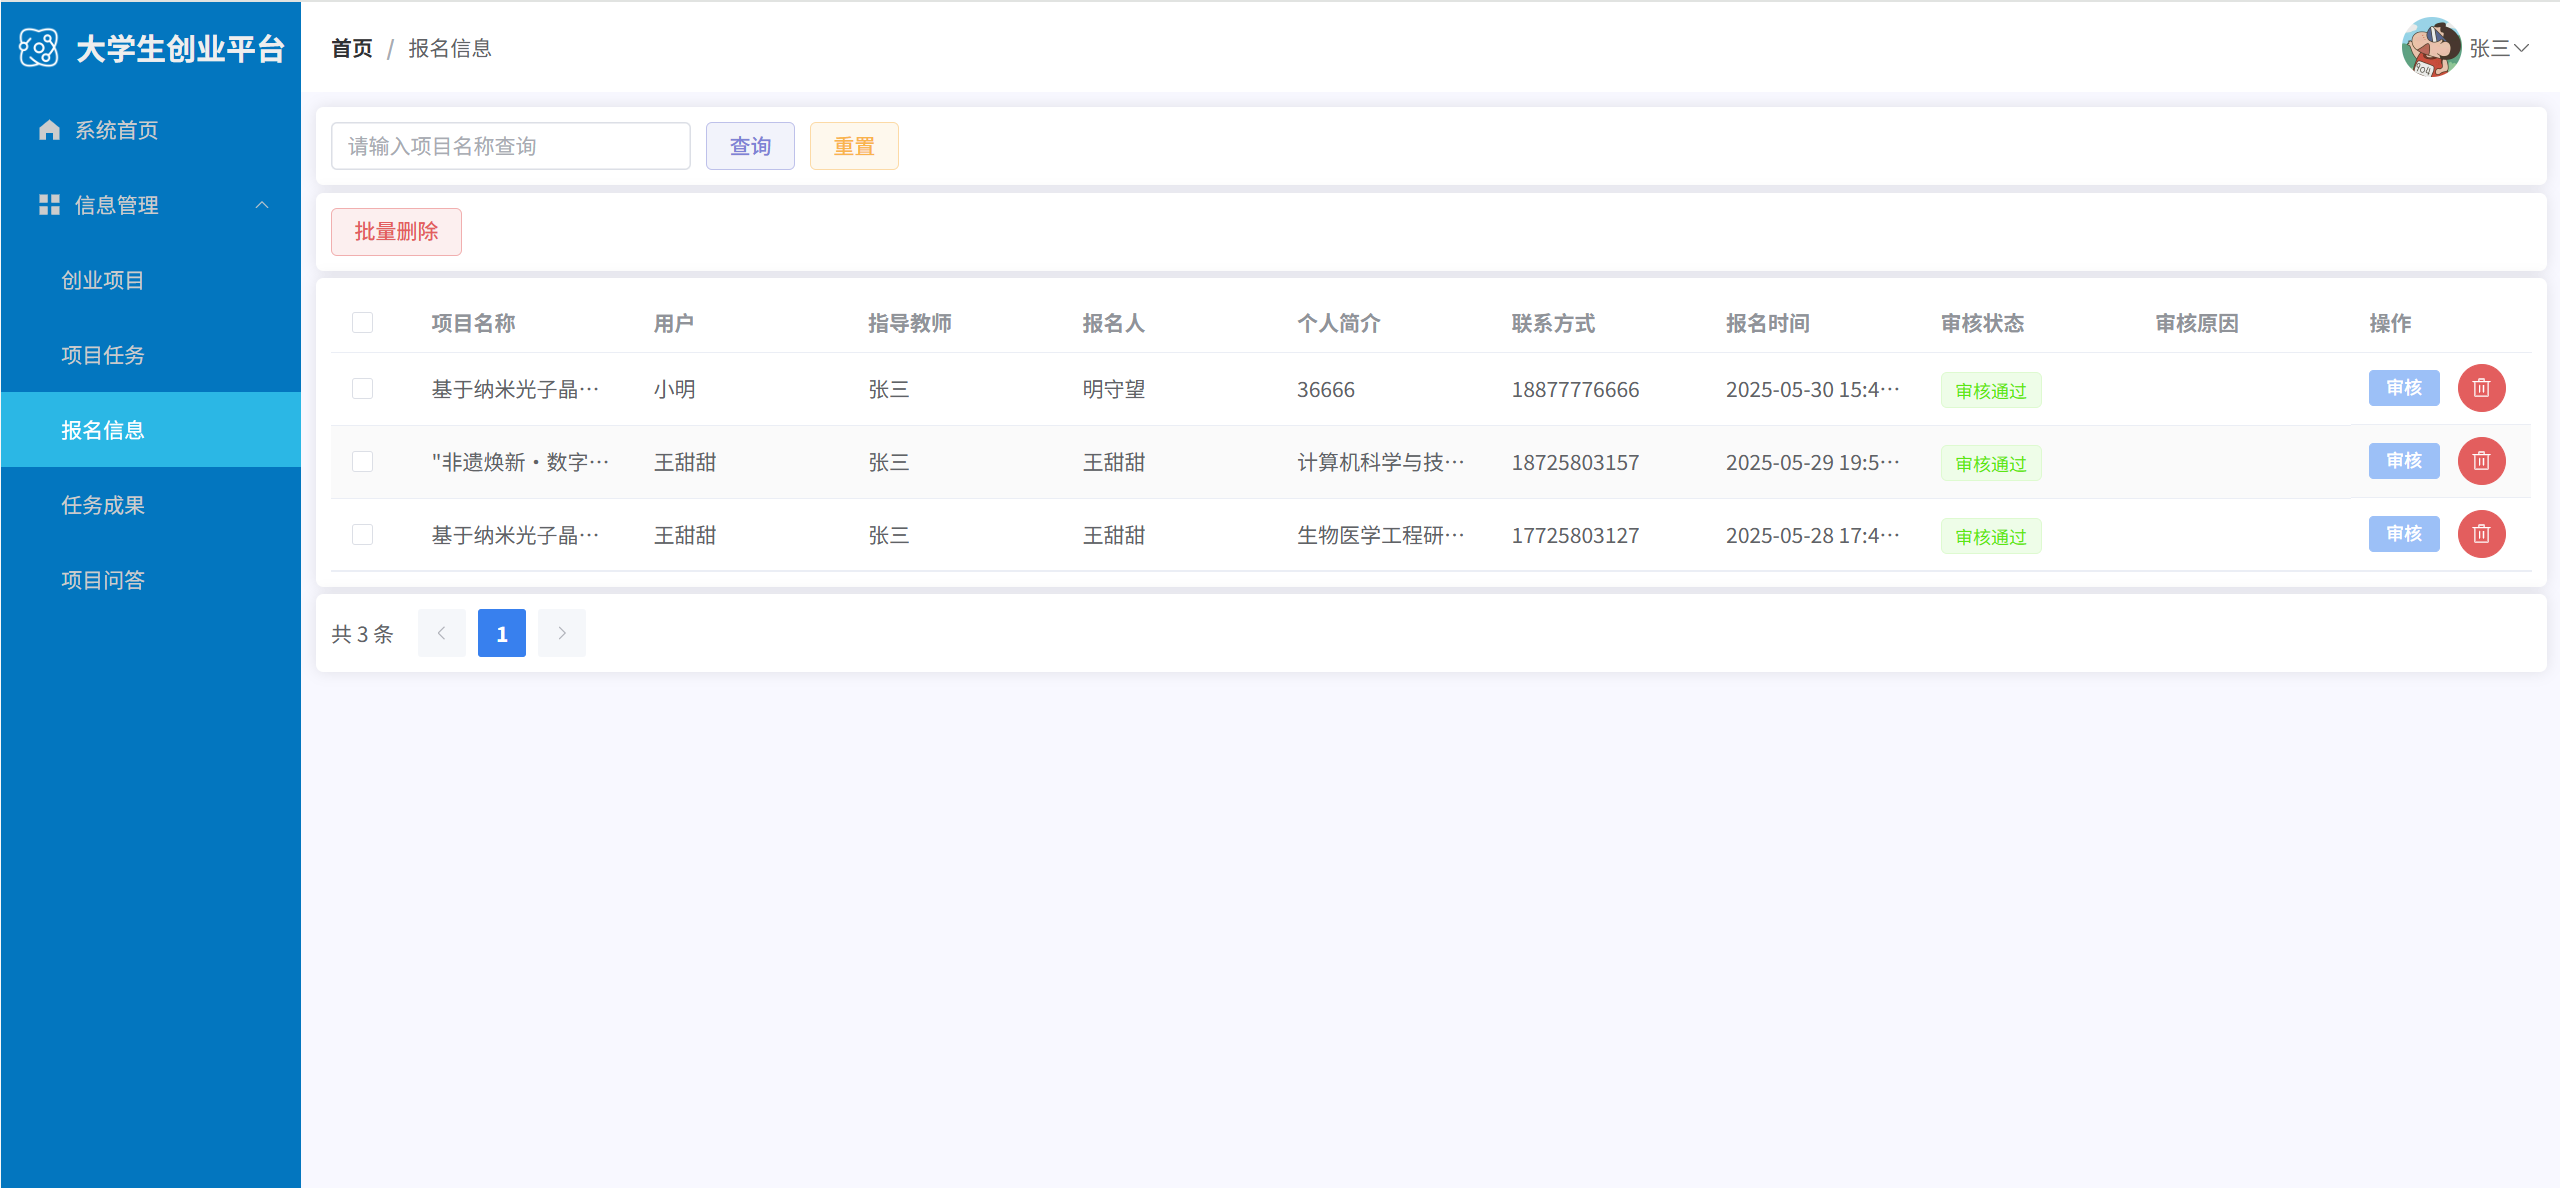Viewport: 2560px width, 1188px height.
Task: Open the 任务成果 menu item
Action: pyautogui.click(x=103, y=505)
